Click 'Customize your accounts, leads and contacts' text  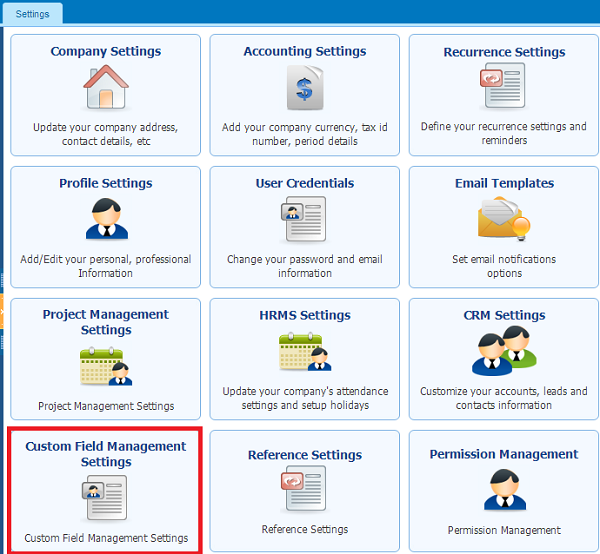point(504,398)
